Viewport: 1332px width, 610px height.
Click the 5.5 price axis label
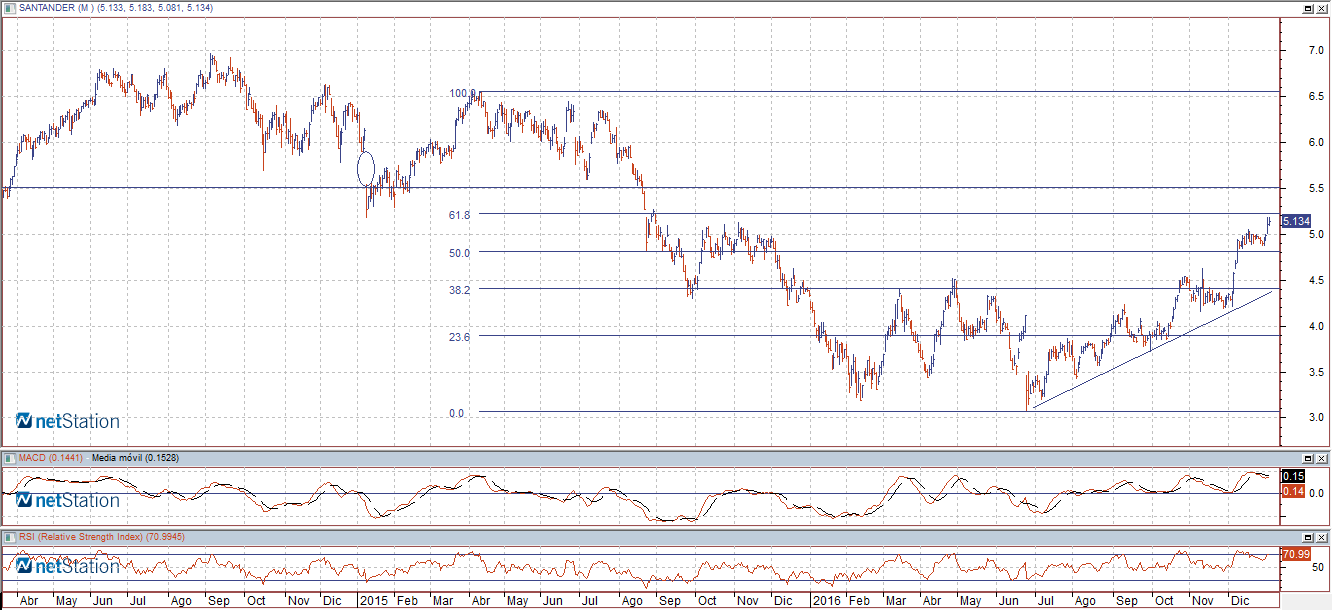[x=1317, y=188]
